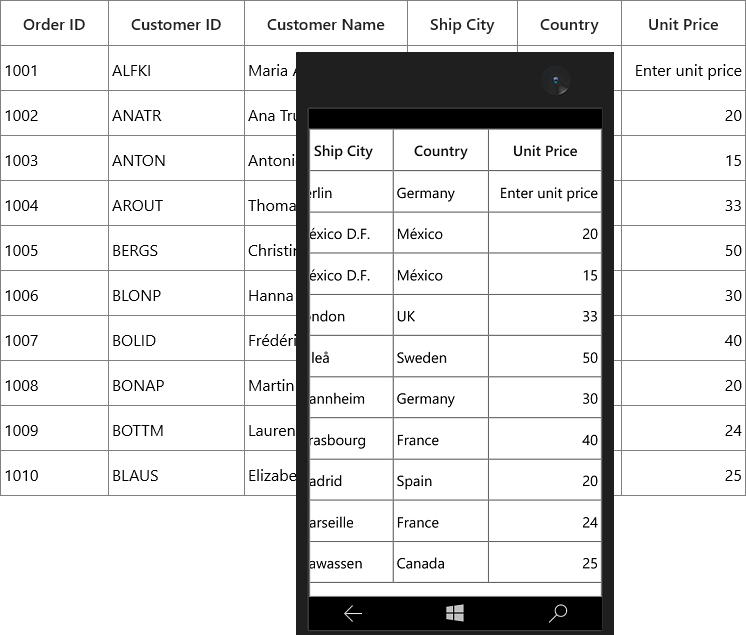Select the UK country cell on phone

click(x=441, y=315)
